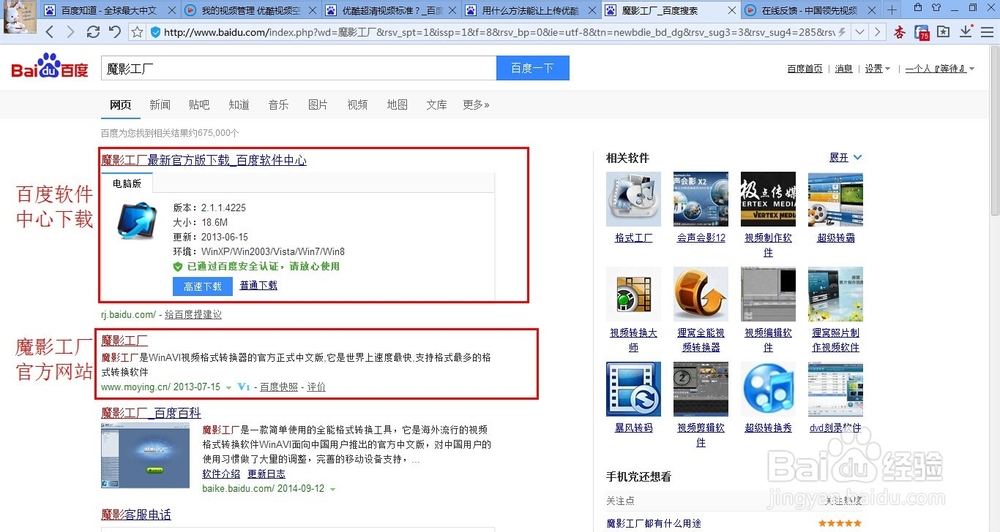Go back with the browser back arrow
The height and width of the screenshot is (532, 1000).
tap(50, 32)
